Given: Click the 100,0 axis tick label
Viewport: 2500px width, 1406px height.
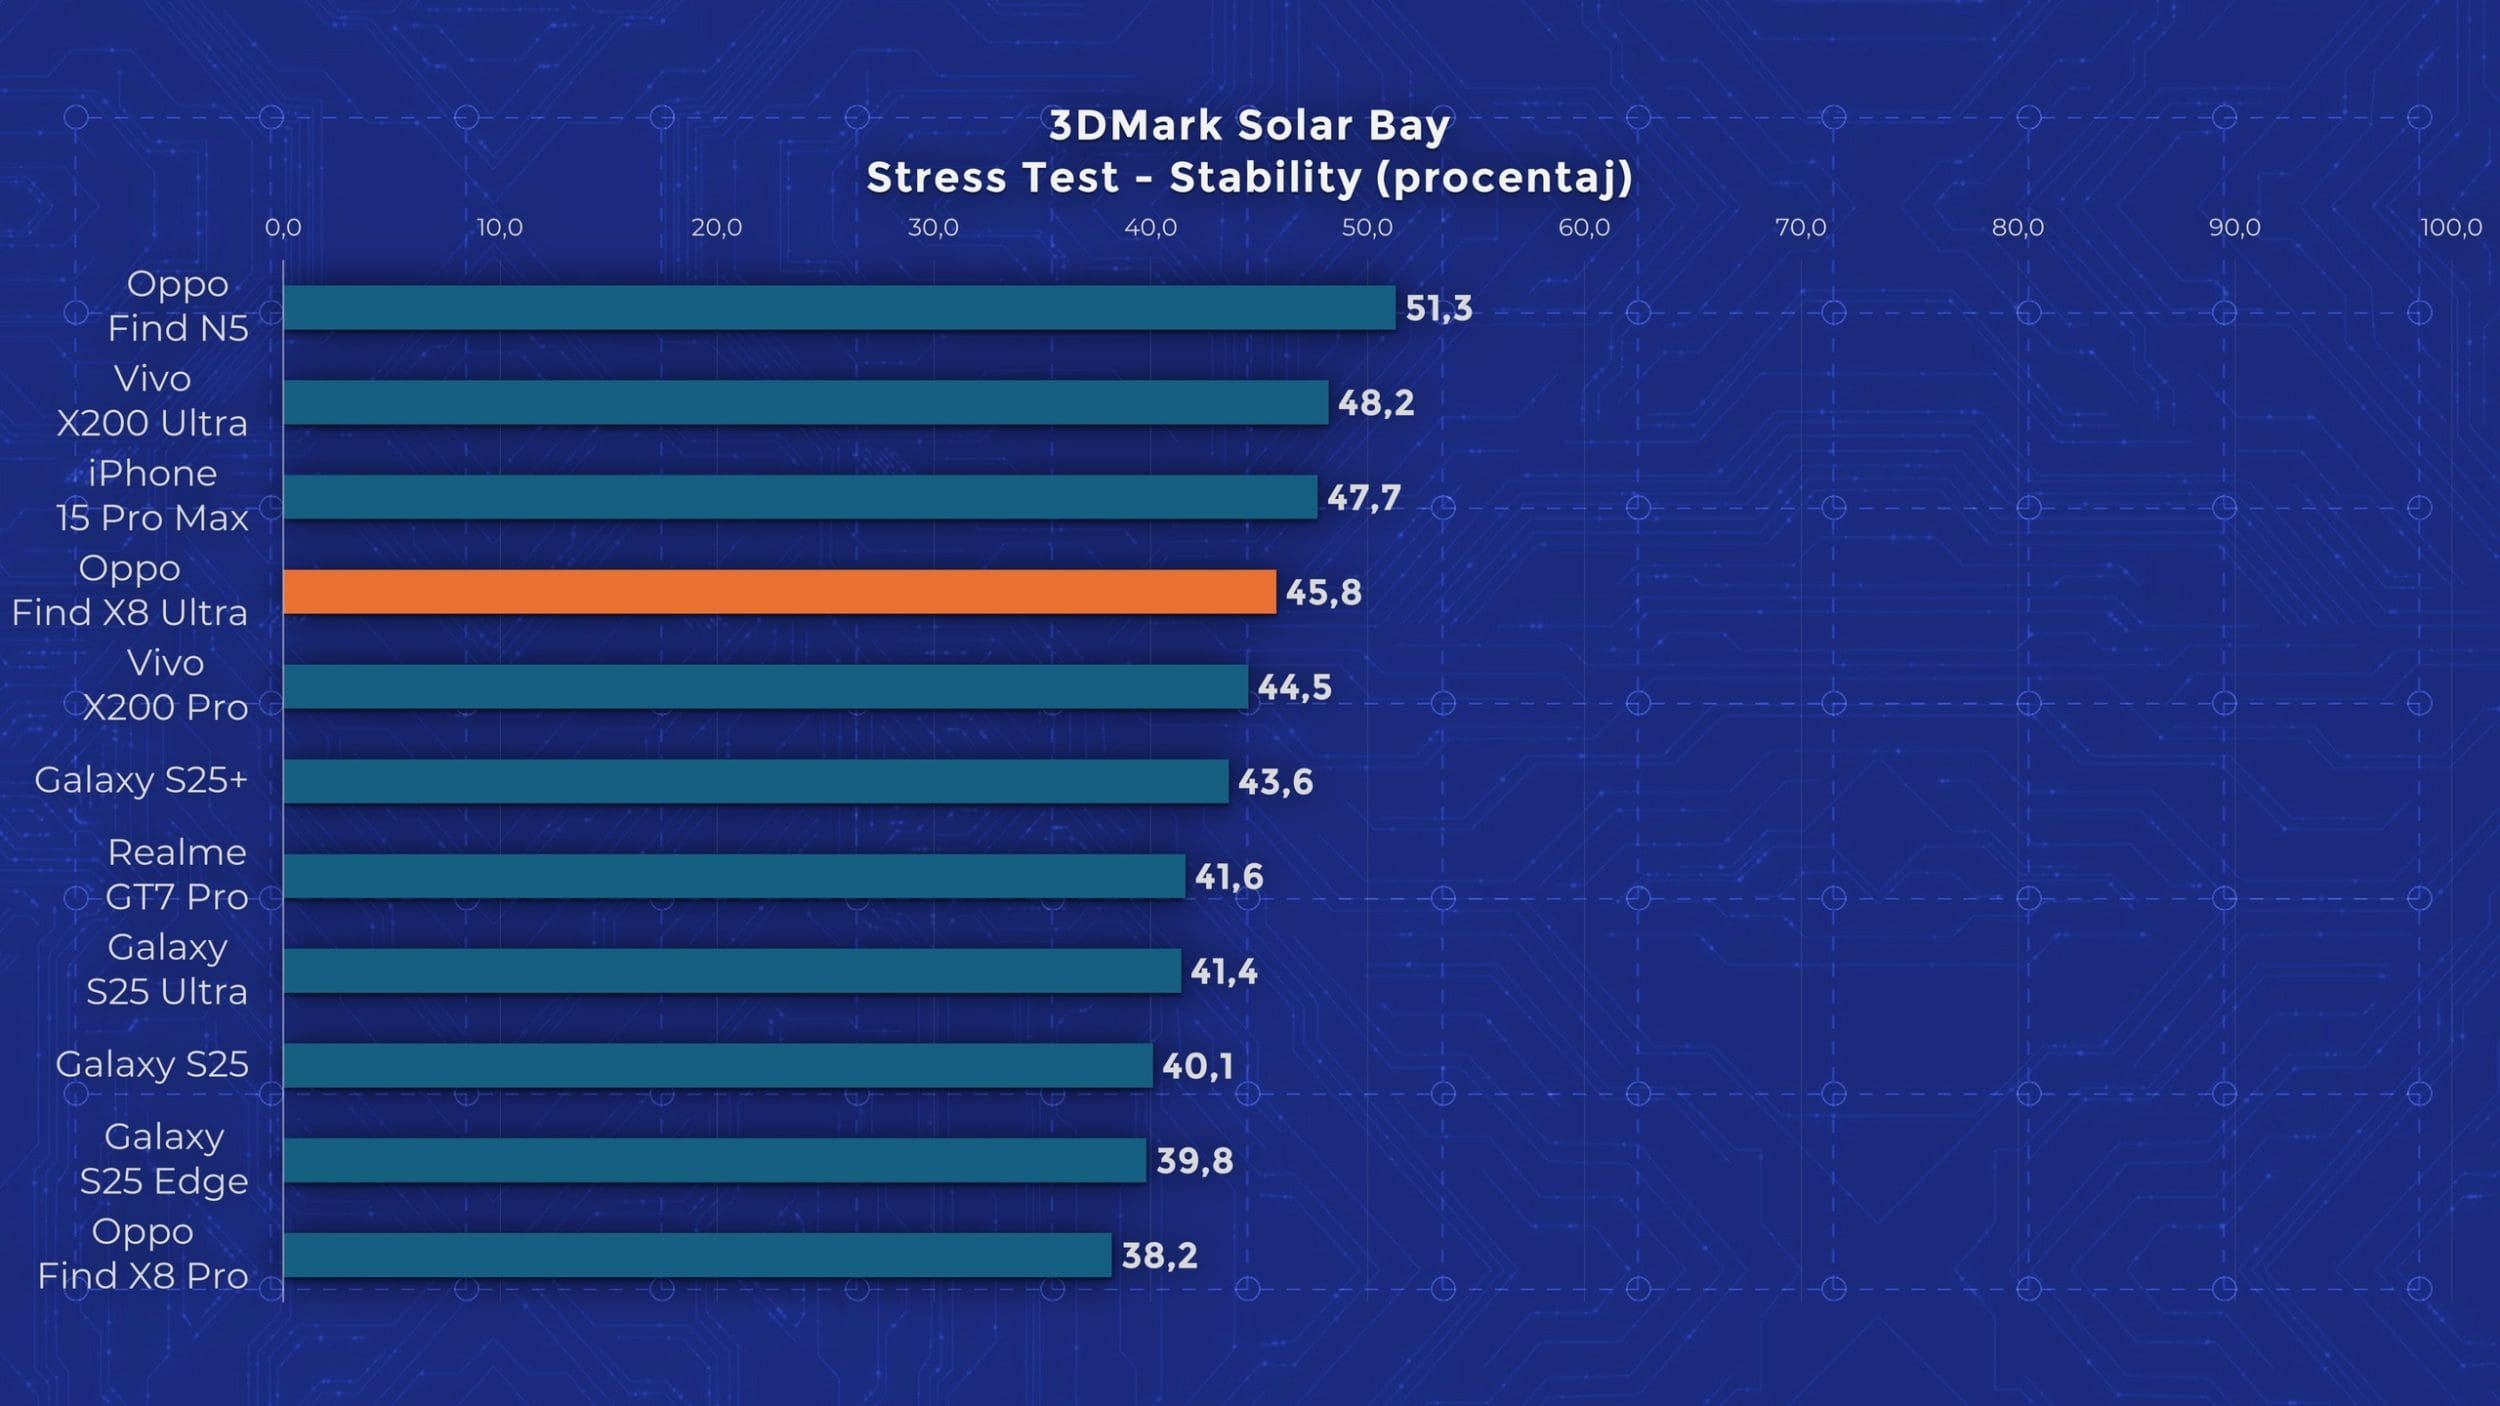Looking at the screenshot, I should (2450, 227).
